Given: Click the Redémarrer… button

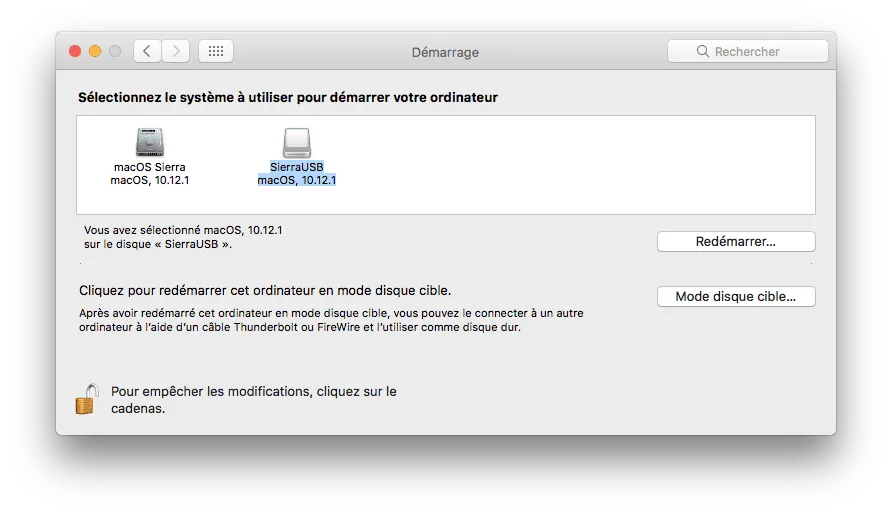Looking at the screenshot, I should (736, 241).
